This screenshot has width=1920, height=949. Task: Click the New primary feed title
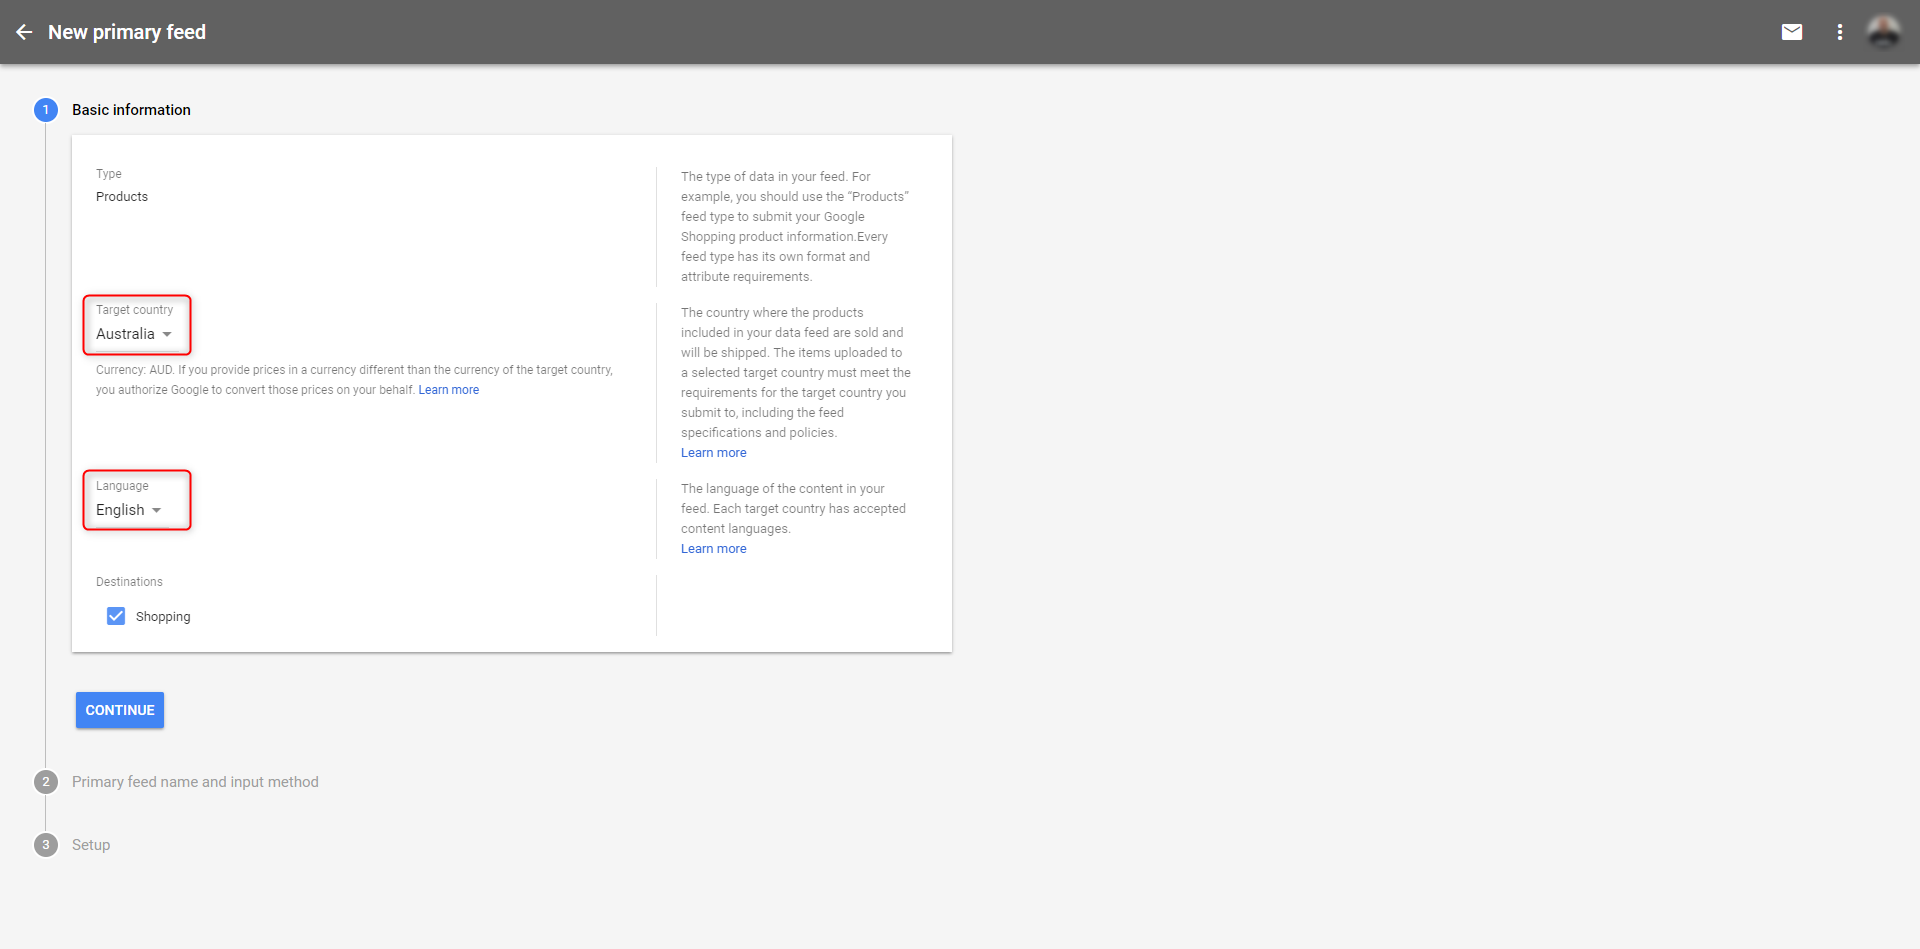(127, 32)
